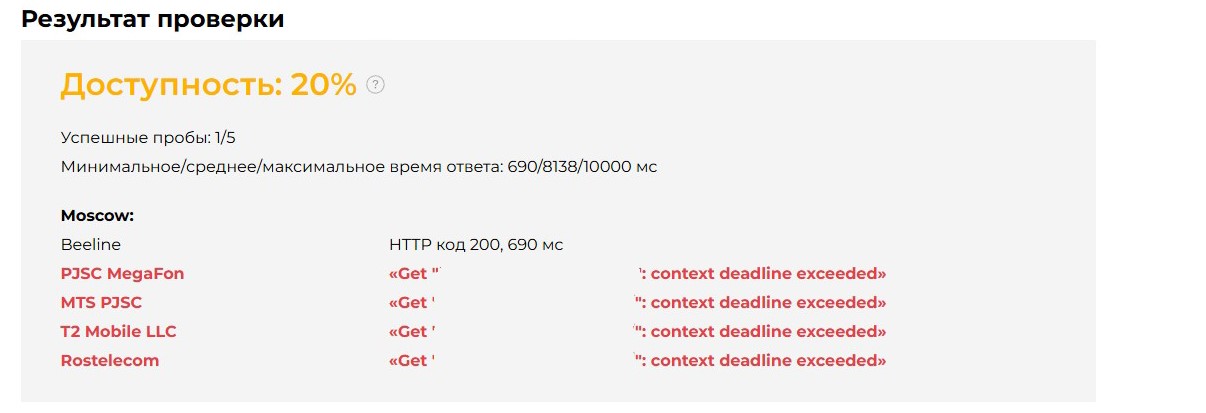Select the Результат проверки heading
The width and height of the screenshot is (1206, 413).
click(153, 19)
